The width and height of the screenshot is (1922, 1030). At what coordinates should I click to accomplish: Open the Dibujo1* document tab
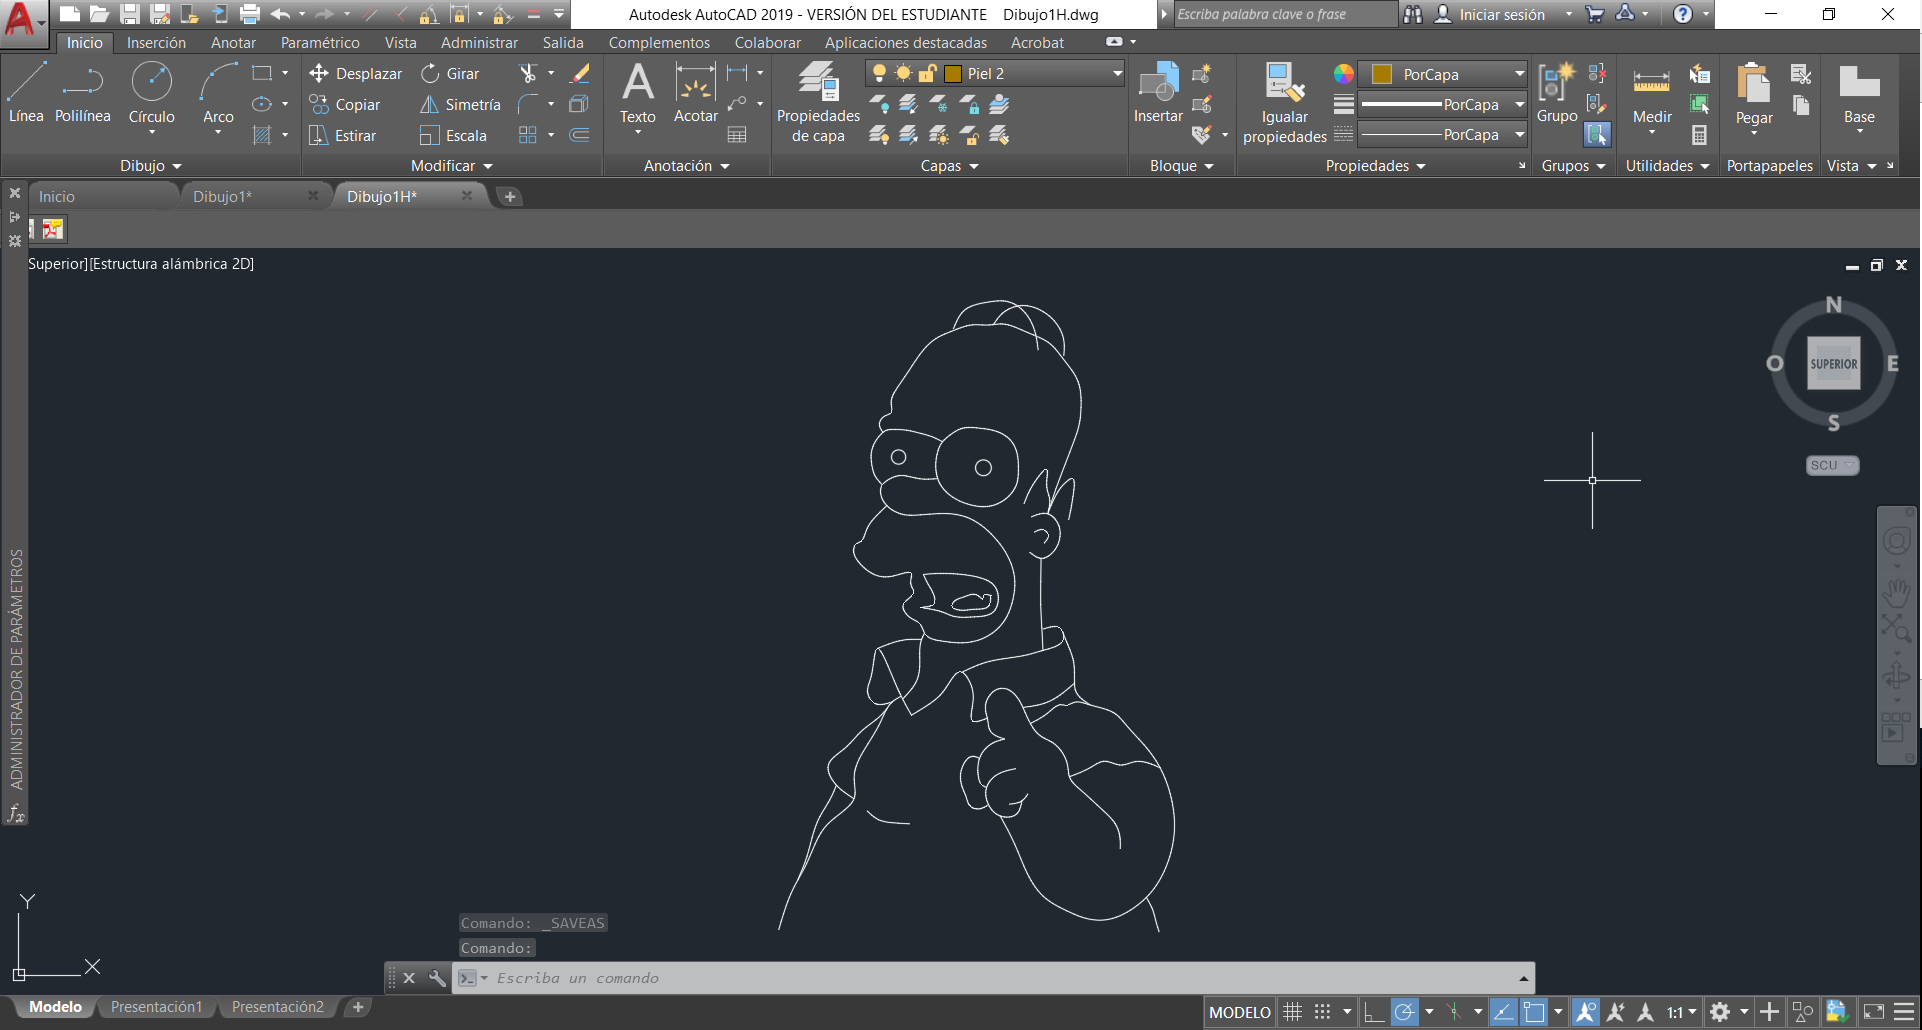[x=222, y=196]
